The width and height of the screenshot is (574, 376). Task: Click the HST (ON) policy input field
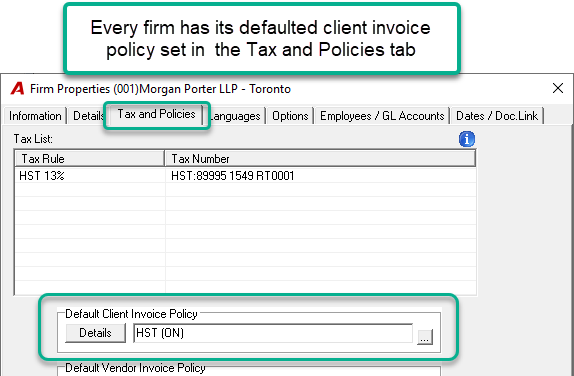click(x=273, y=333)
